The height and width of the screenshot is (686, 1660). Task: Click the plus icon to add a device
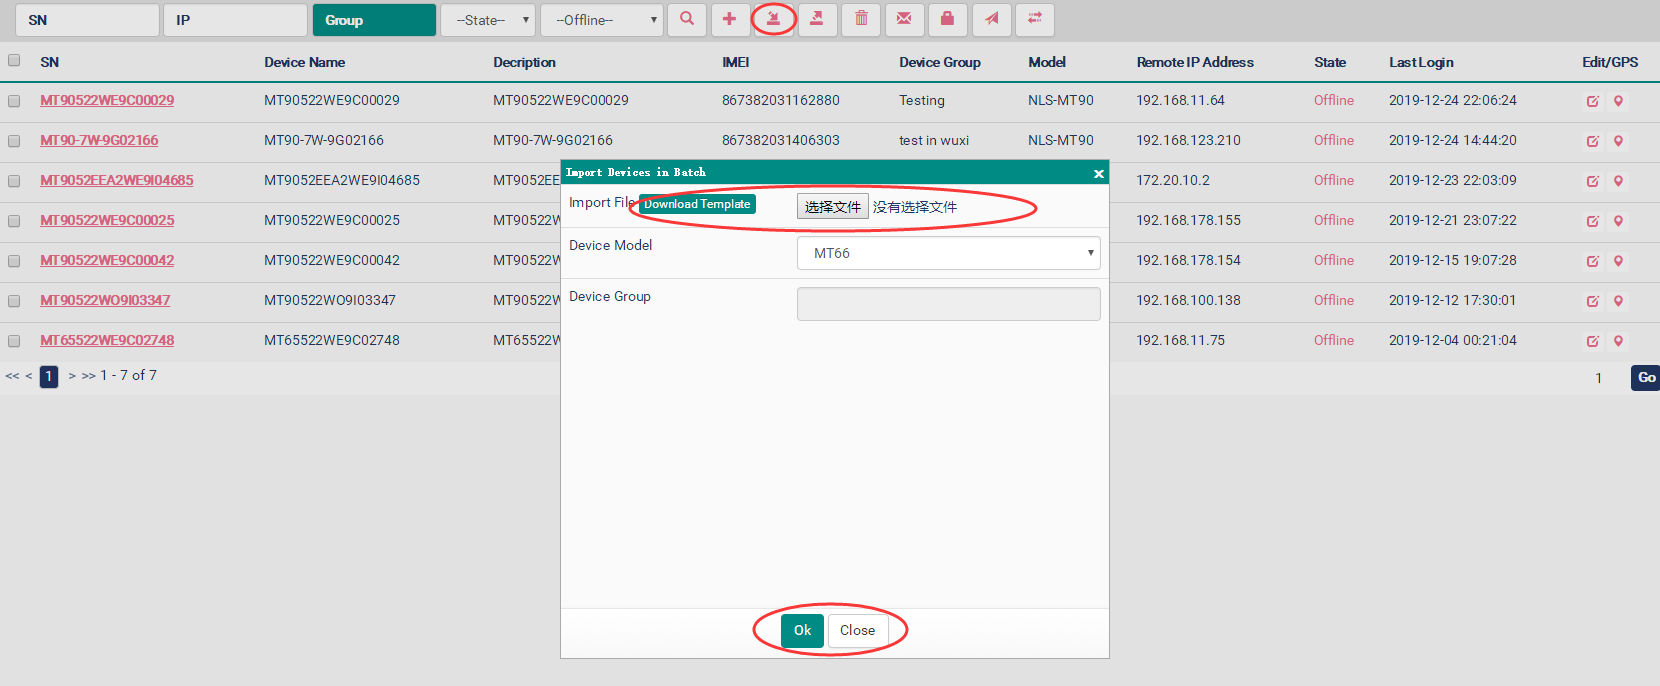click(x=730, y=19)
